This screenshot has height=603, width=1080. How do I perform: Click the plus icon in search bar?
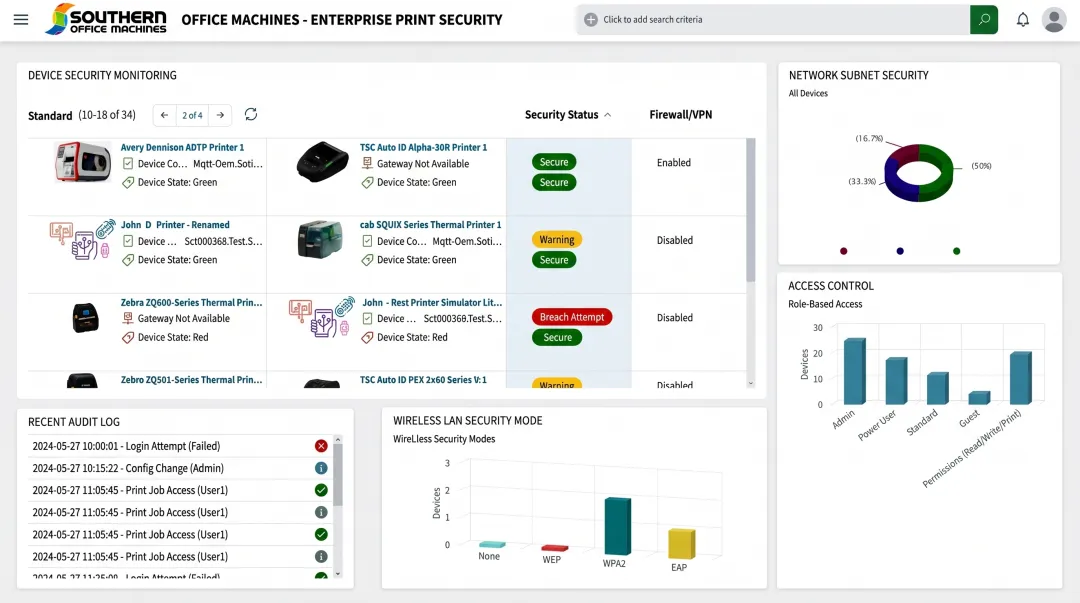click(x=590, y=19)
